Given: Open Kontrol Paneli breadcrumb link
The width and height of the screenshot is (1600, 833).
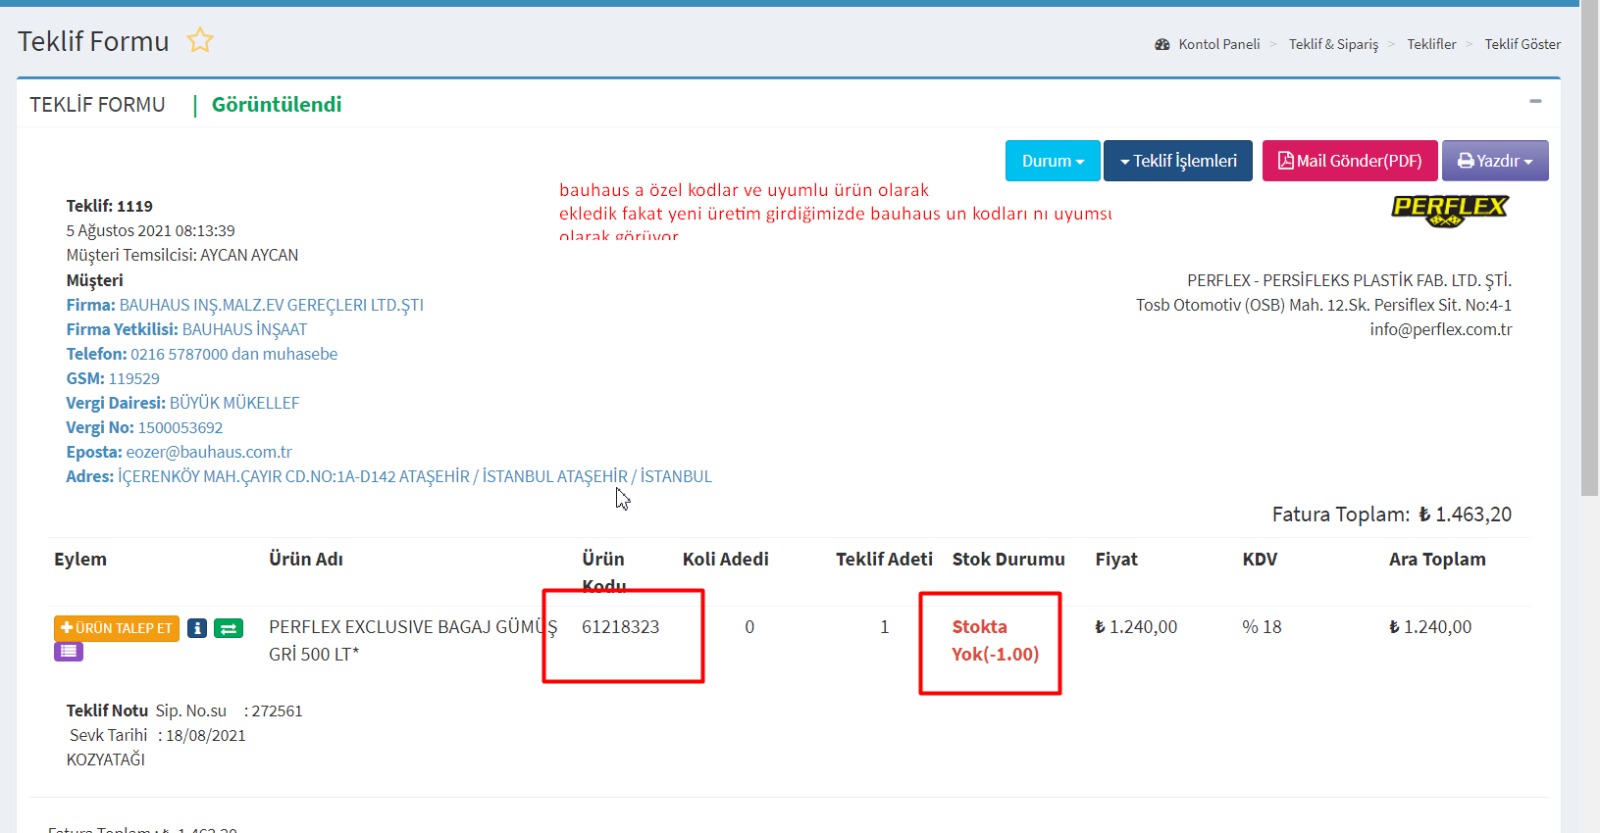Looking at the screenshot, I should (1219, 44).
